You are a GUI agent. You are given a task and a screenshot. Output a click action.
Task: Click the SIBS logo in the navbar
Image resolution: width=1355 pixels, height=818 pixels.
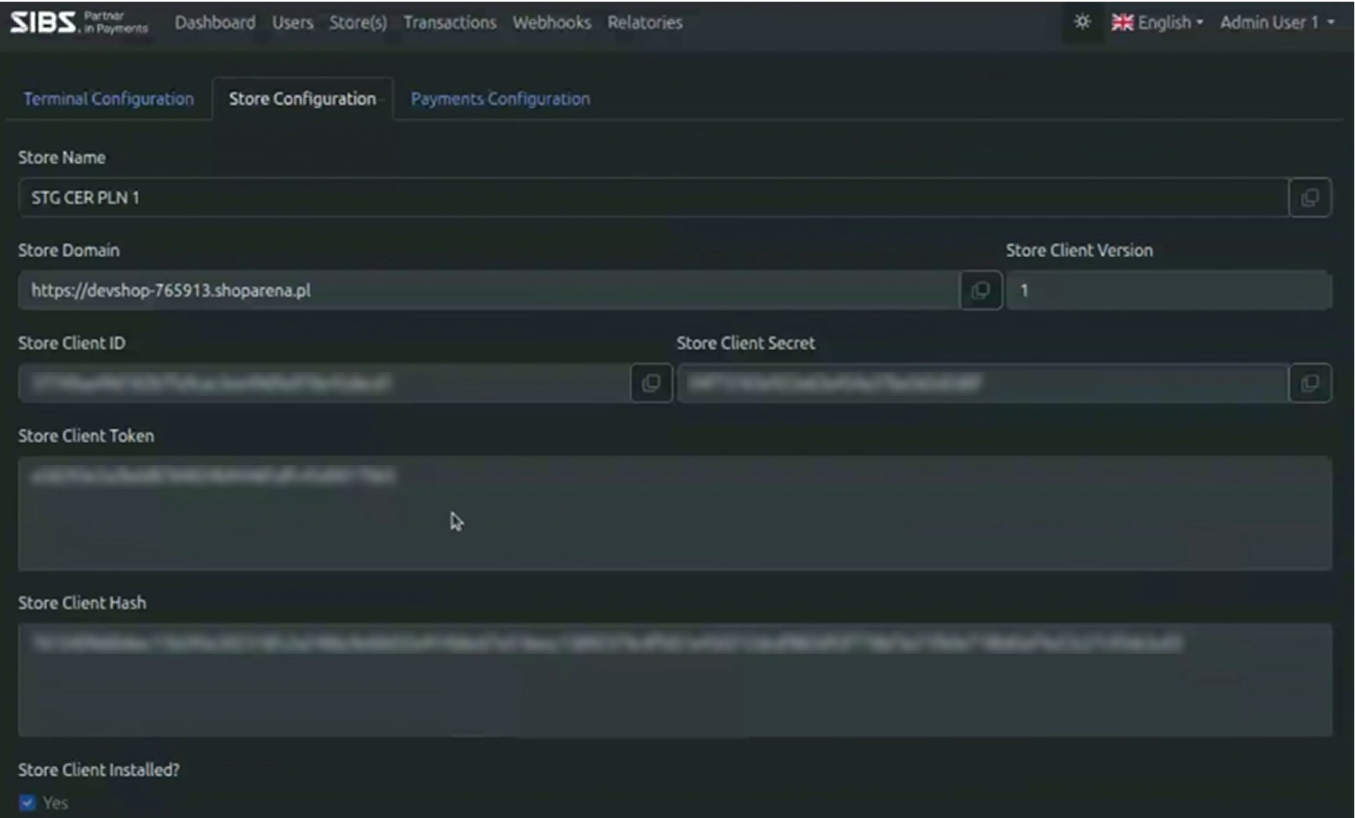coord(78,22)
